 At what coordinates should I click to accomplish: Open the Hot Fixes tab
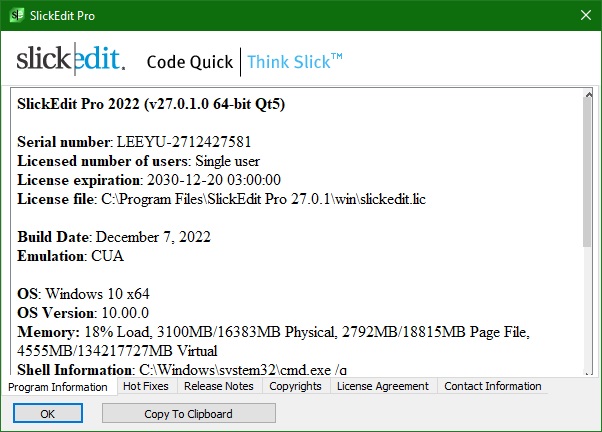click(x=146, y=386)
